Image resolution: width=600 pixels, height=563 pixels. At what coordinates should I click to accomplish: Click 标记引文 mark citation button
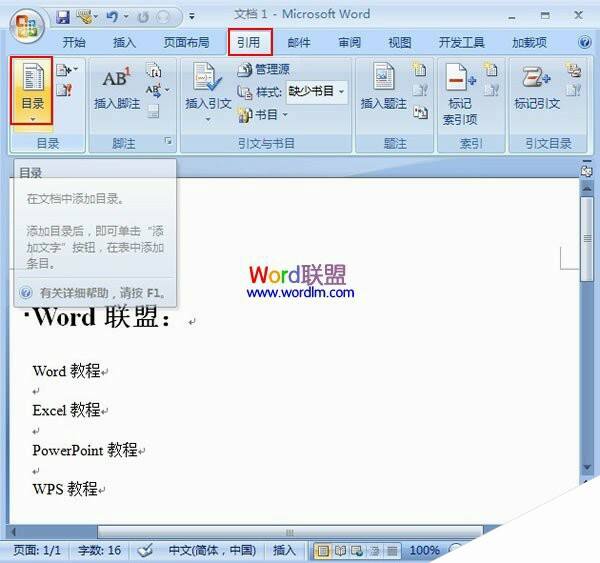point(537,88)
